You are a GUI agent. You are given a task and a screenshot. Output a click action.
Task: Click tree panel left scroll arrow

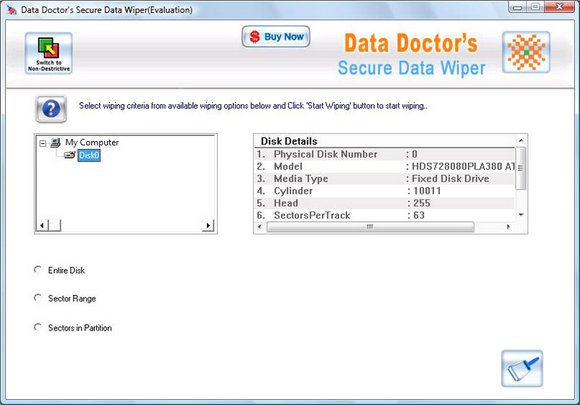click(42, 225)
